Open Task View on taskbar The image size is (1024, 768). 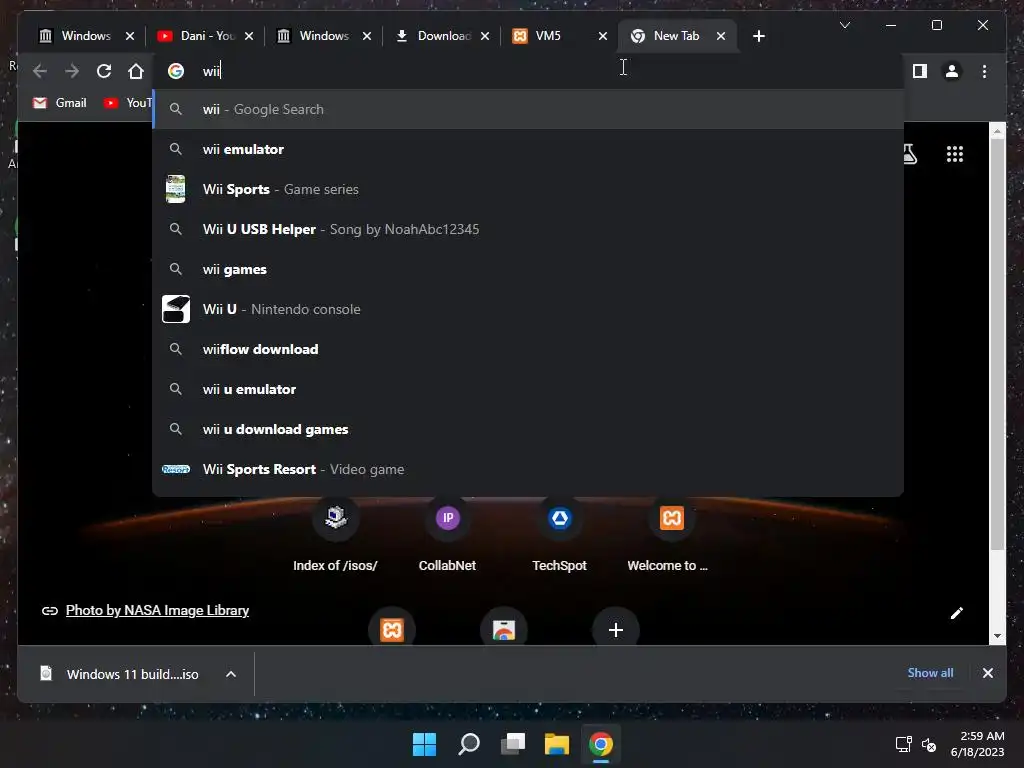tap(513, 744)
